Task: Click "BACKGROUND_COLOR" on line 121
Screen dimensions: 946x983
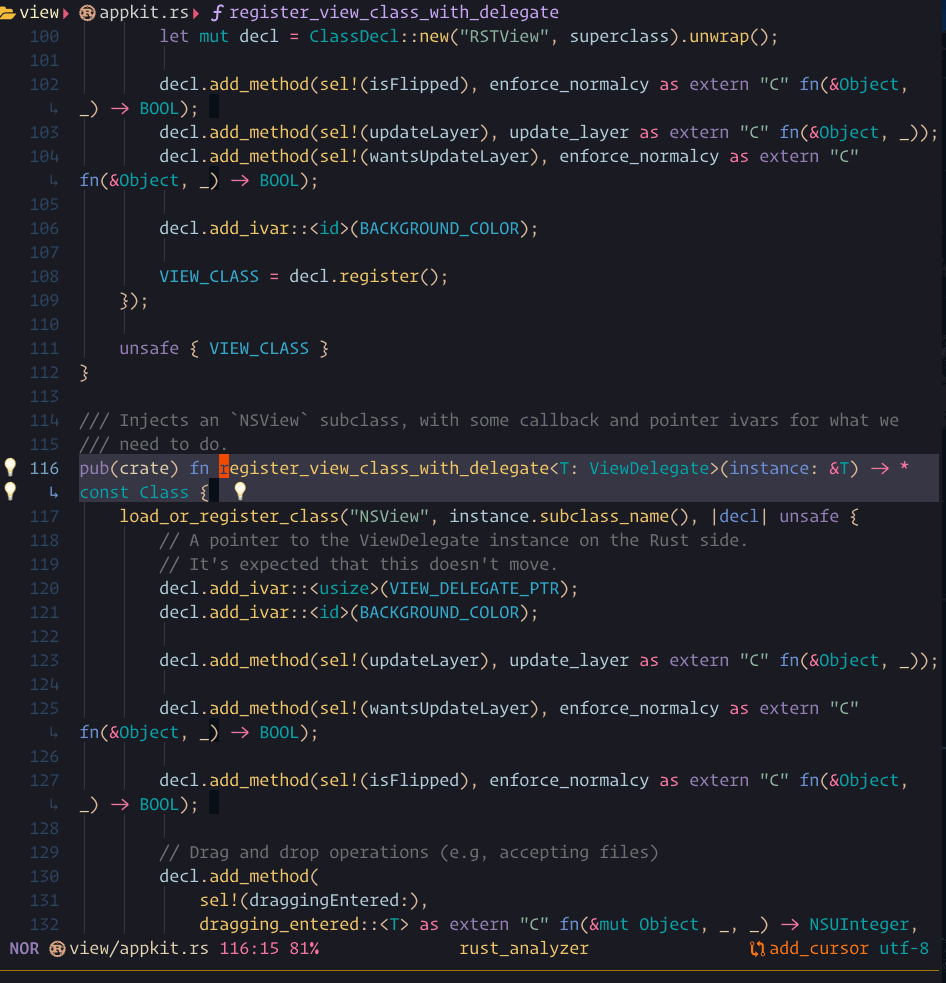Action: (439, 612)
